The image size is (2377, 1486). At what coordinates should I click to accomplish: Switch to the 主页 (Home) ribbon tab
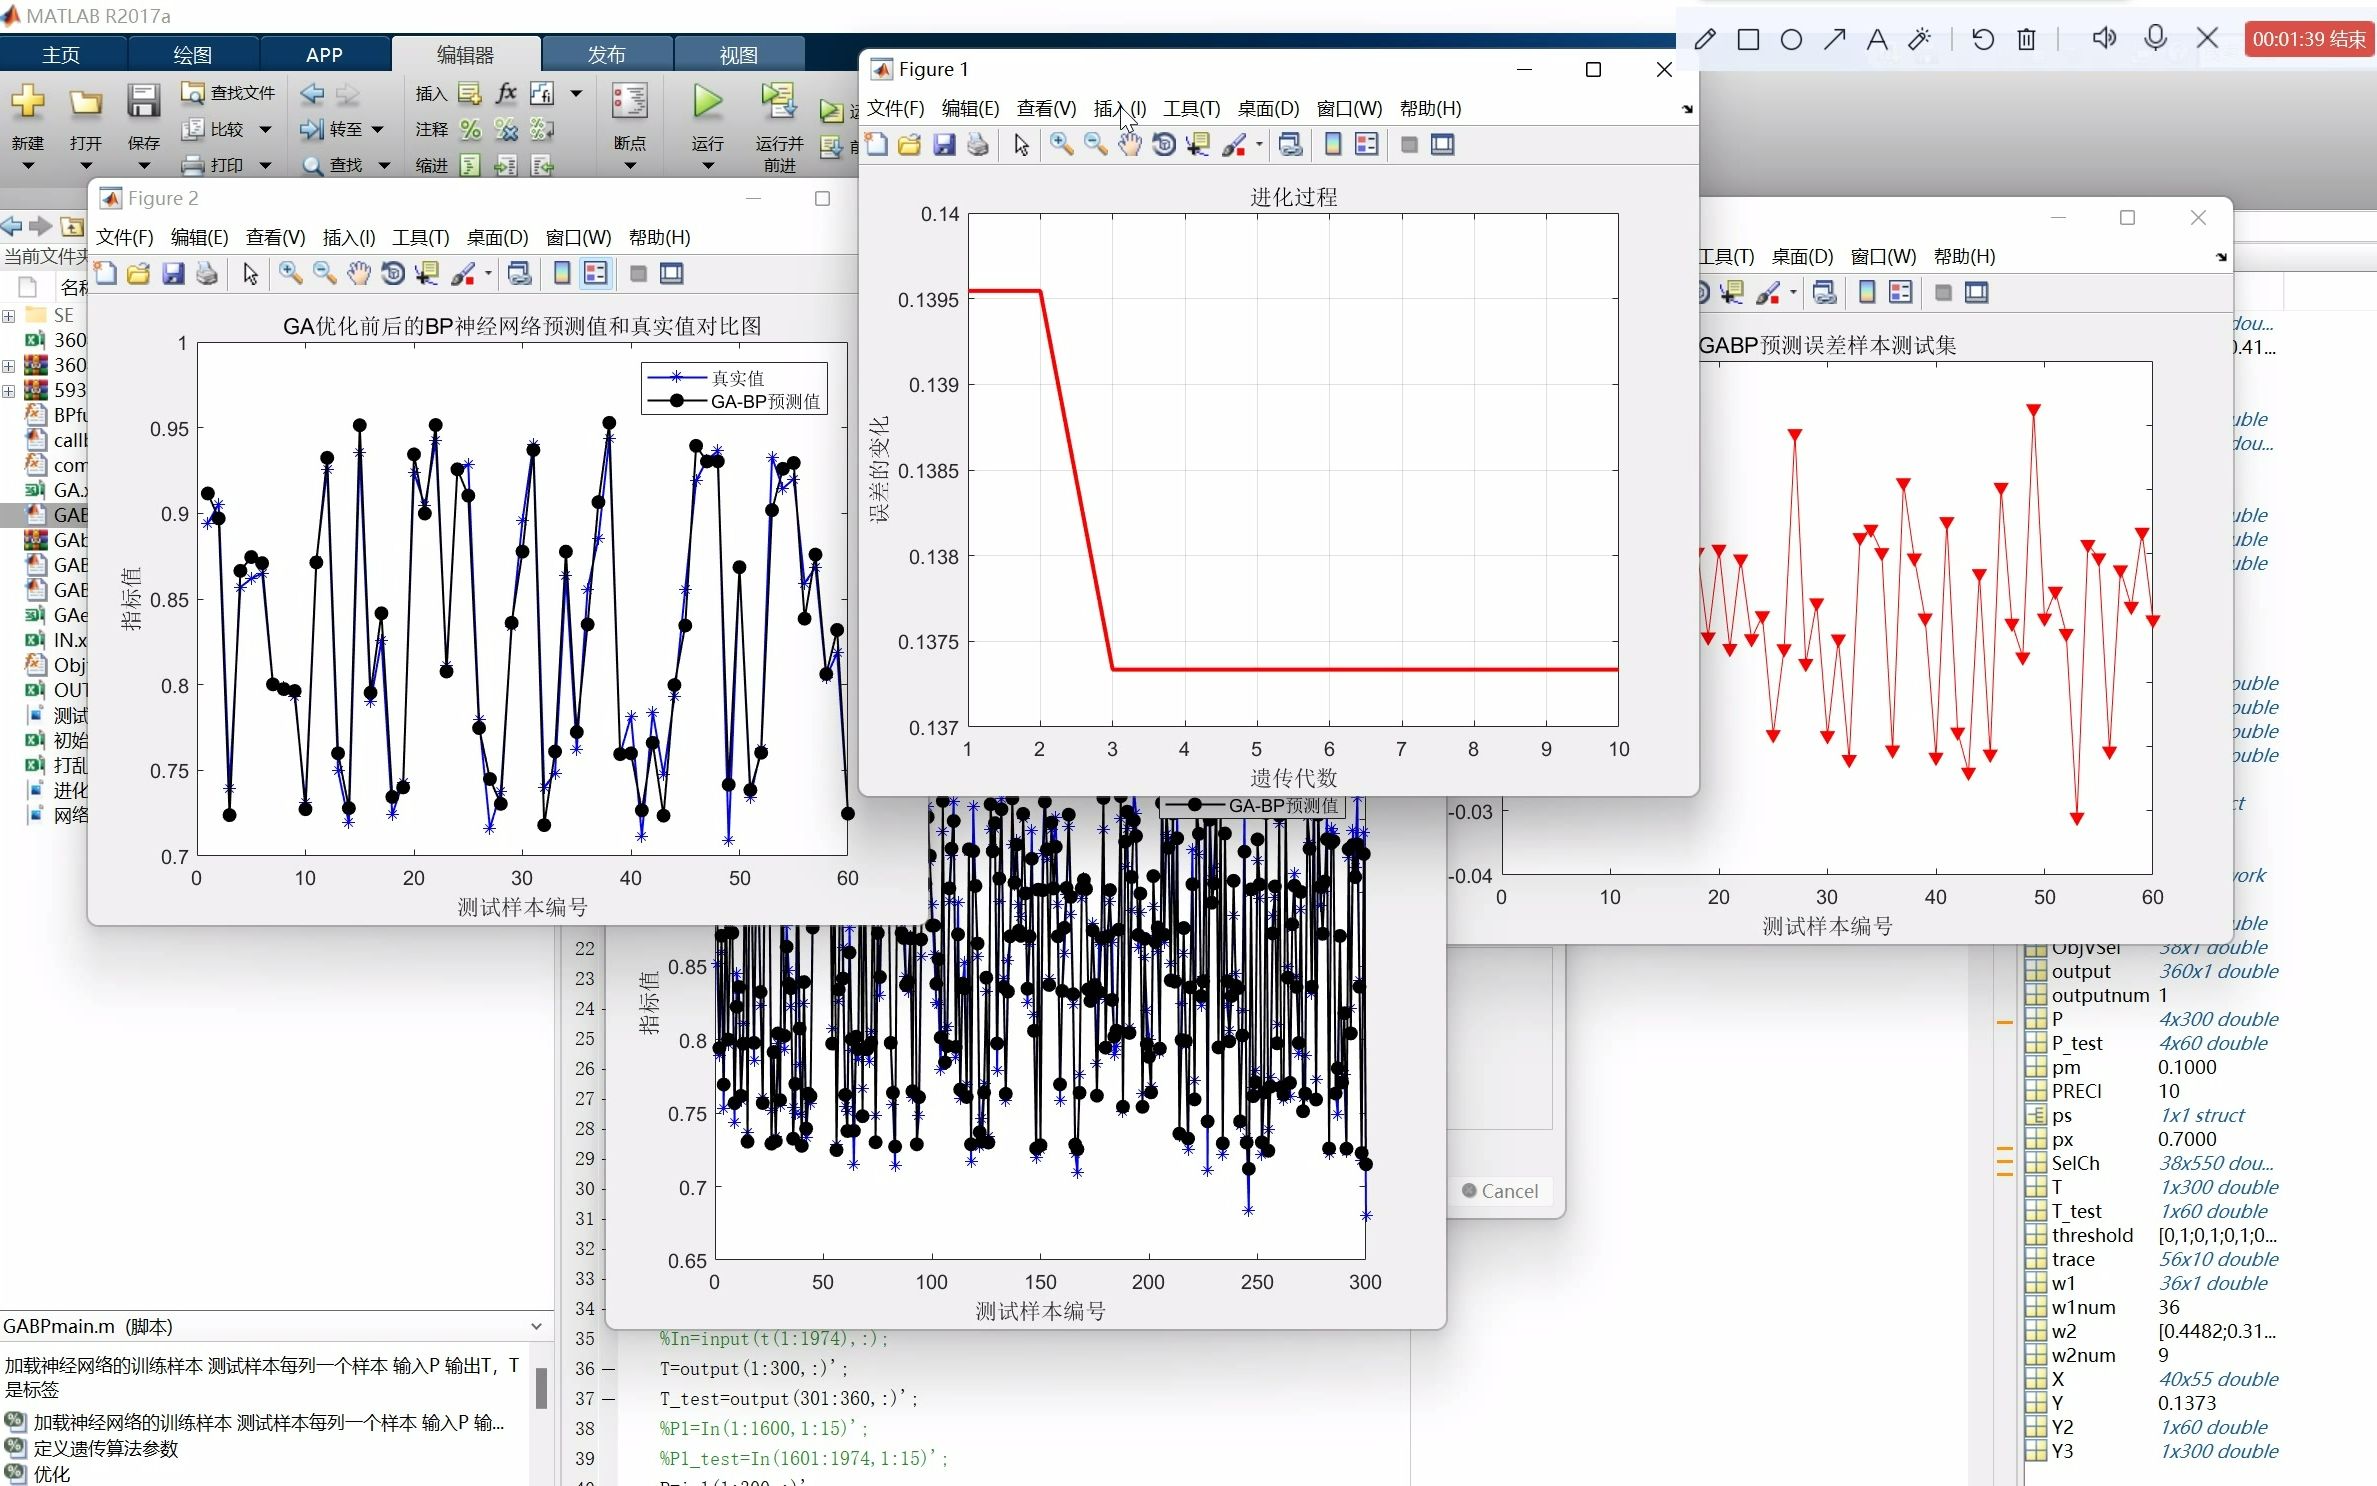point(61,55)
